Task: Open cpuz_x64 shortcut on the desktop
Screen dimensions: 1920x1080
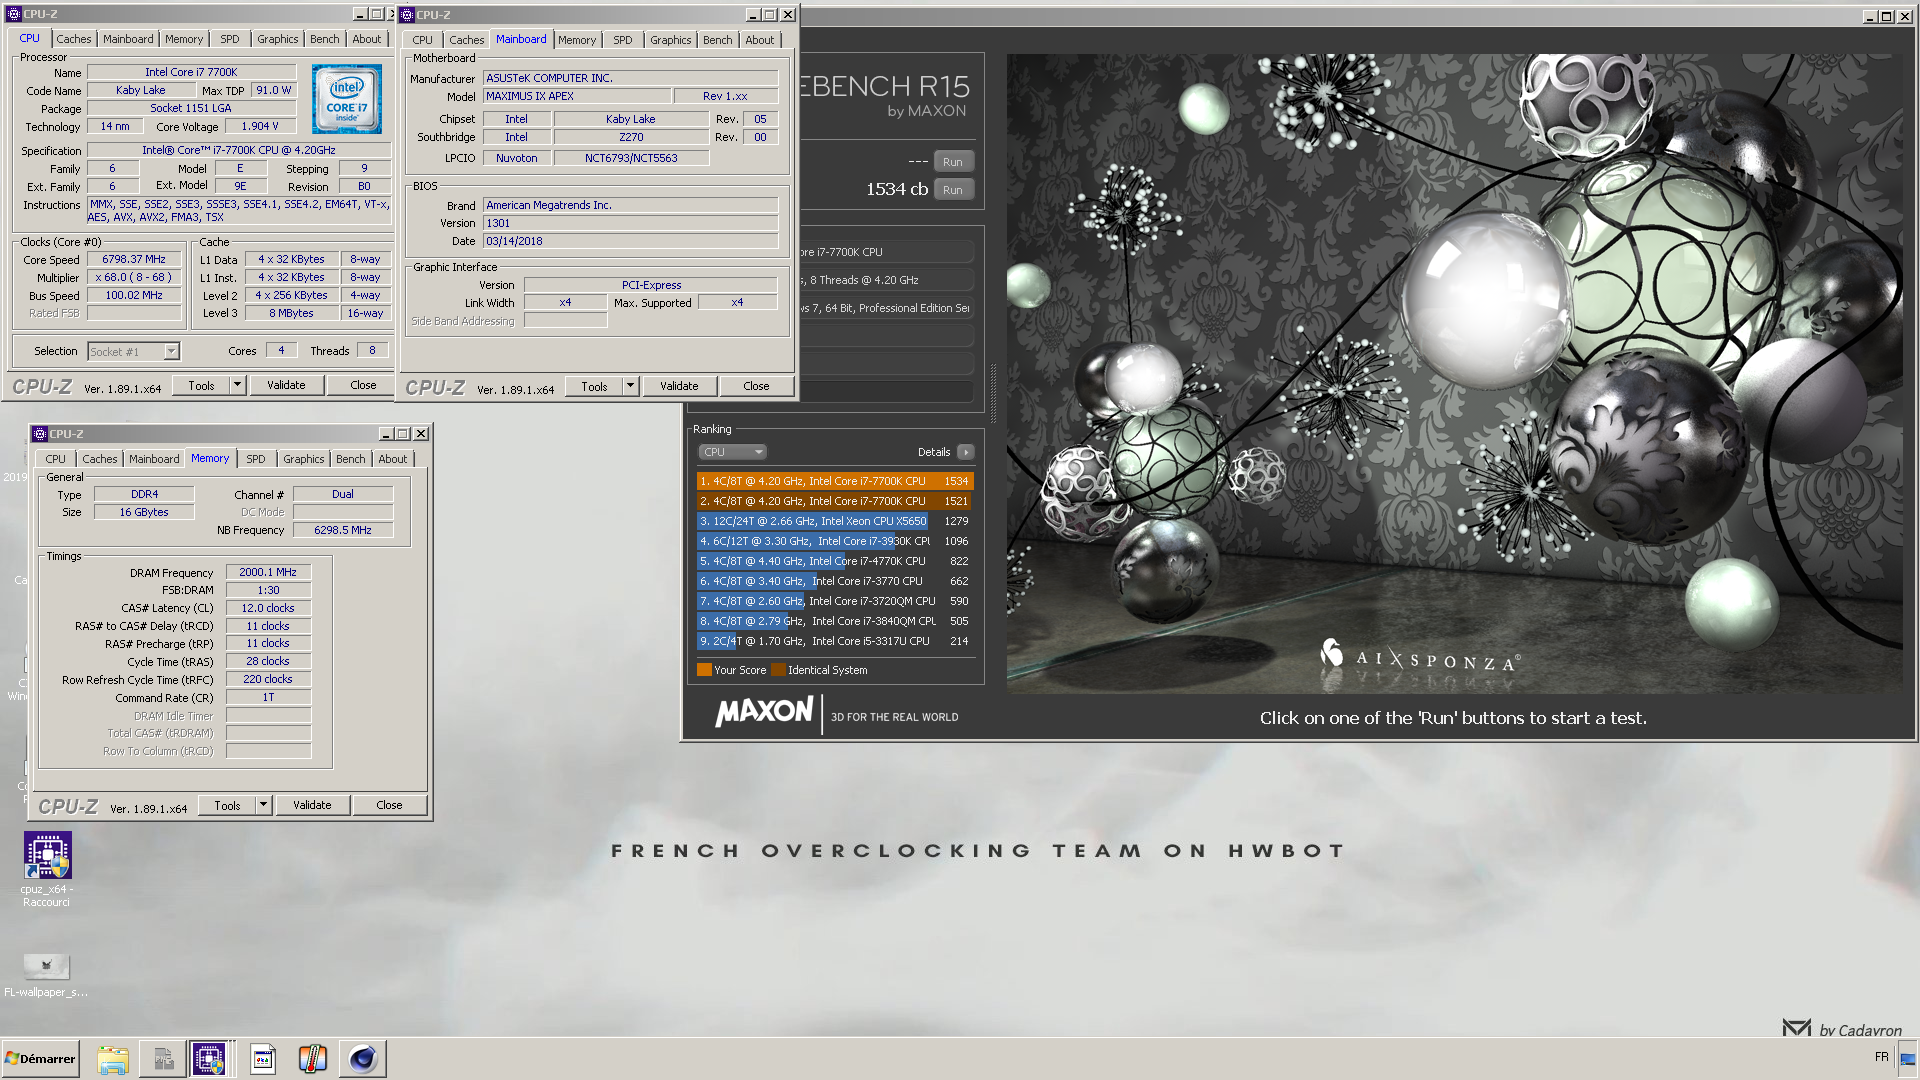Action: coord(47,869)
